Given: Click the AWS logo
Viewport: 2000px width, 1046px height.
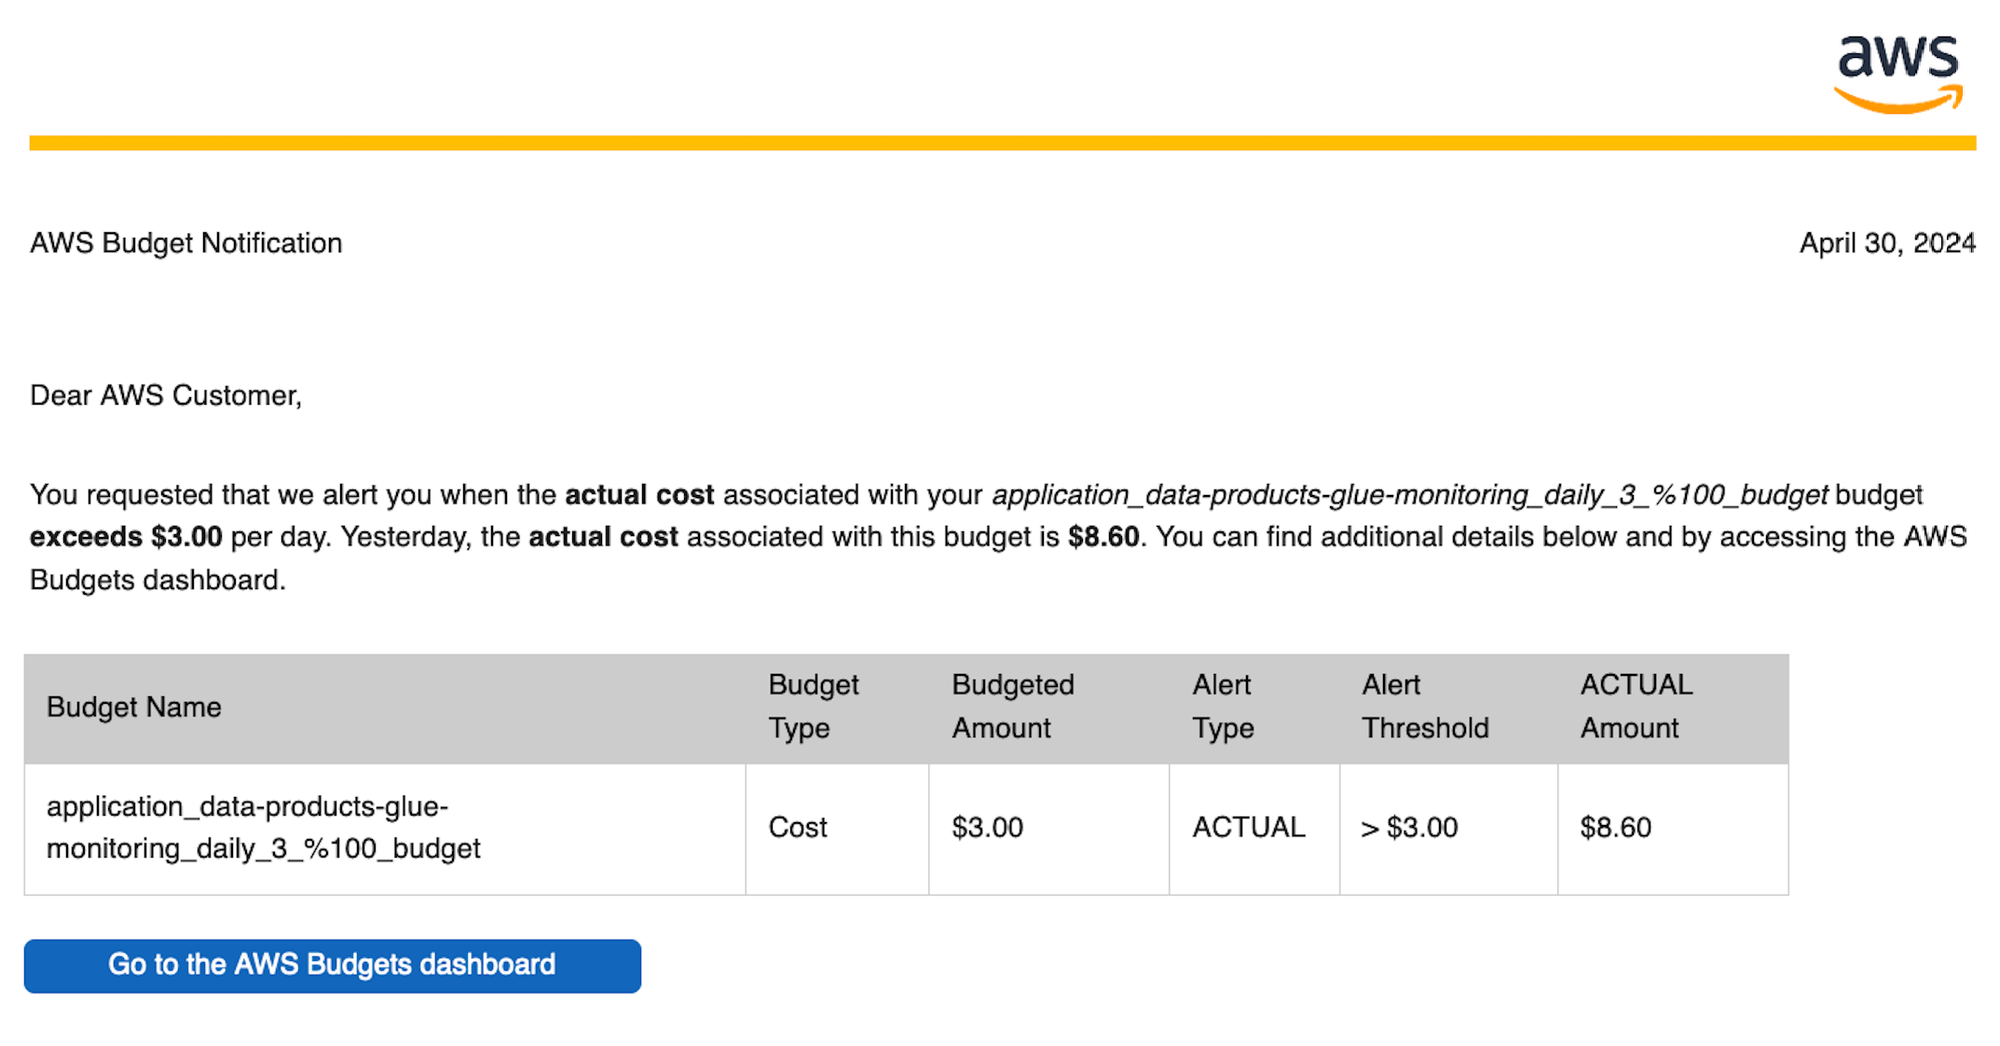Looking at the screenshot, I should tap(1897, 72).
